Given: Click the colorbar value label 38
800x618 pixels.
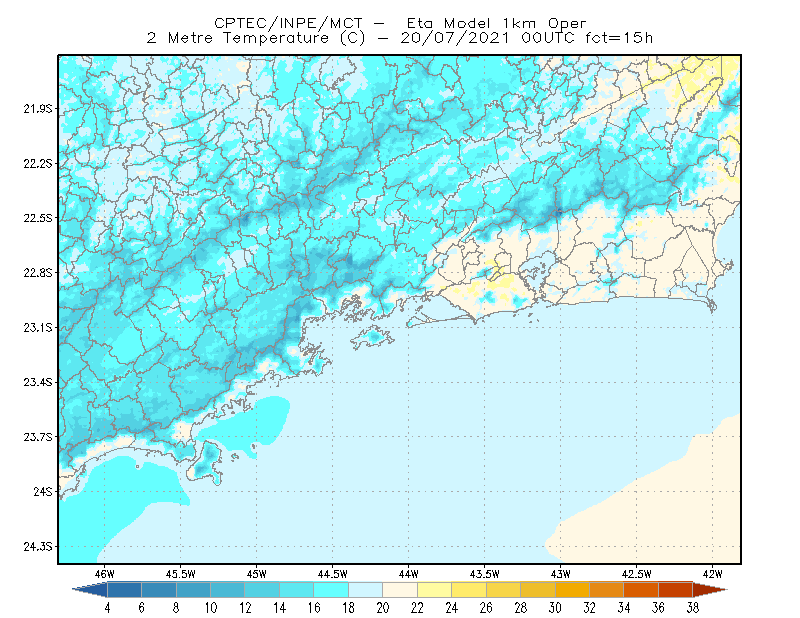Looking at the screenshot, I should click(x=693, y=608).
